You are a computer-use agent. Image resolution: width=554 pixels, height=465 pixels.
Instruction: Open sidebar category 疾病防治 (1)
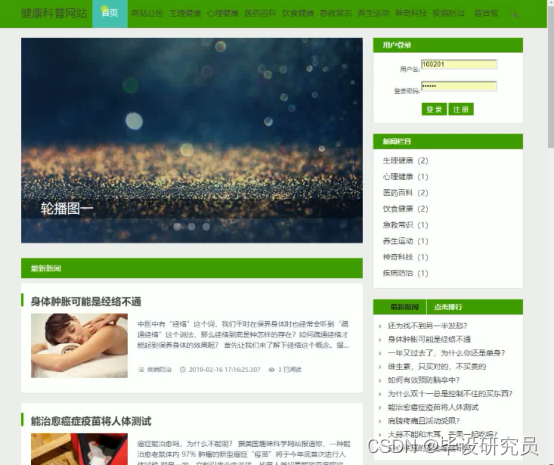point(405,273)
